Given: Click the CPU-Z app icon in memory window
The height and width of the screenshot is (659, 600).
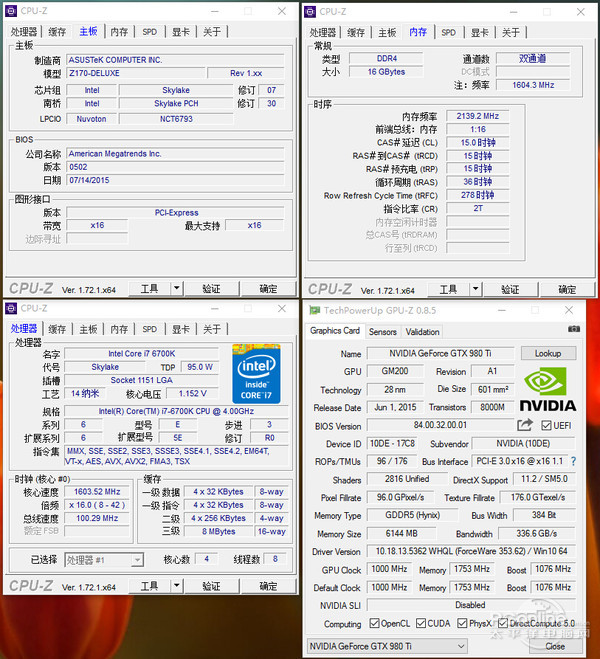Looking at the screenshot, I should pyautogui.click(x=310, y=12).
